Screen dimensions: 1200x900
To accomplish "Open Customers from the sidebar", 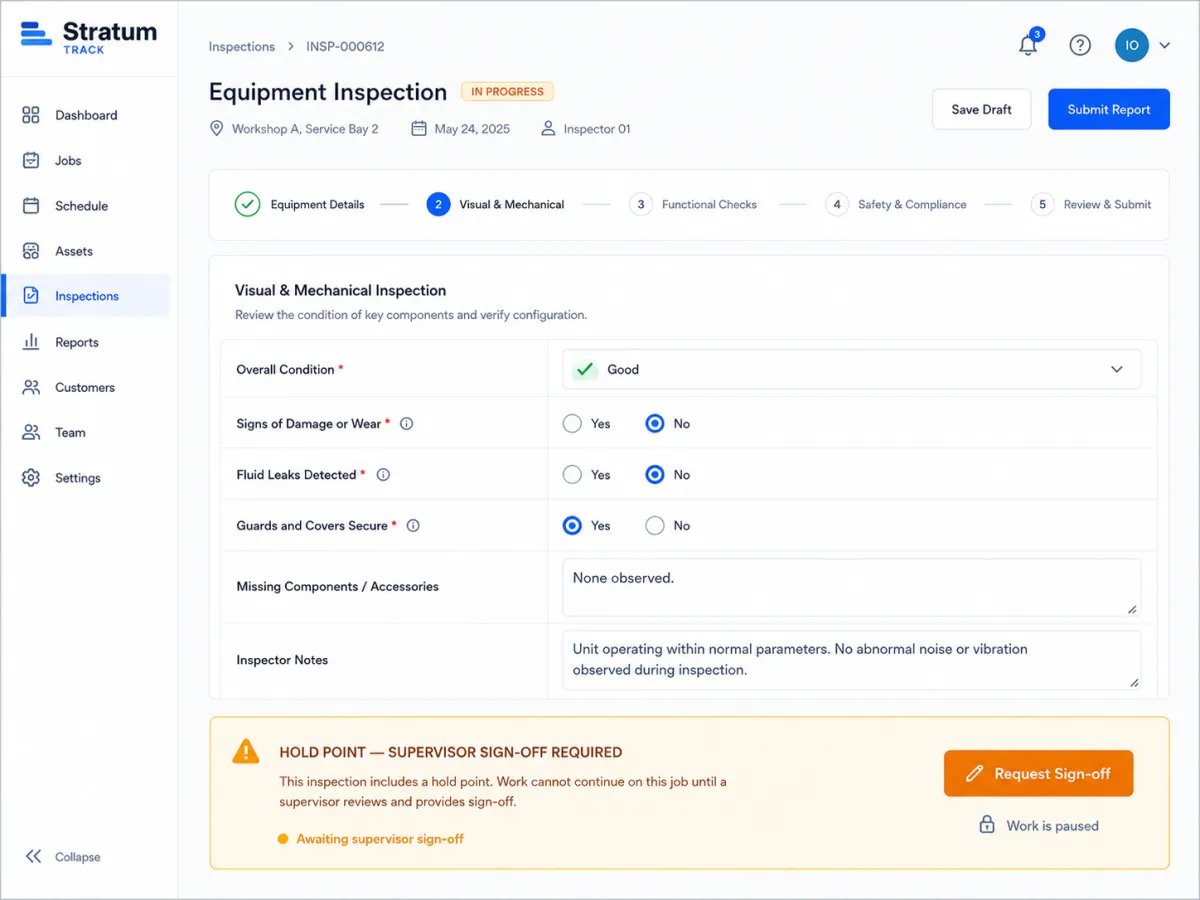I will coord(86,387).
